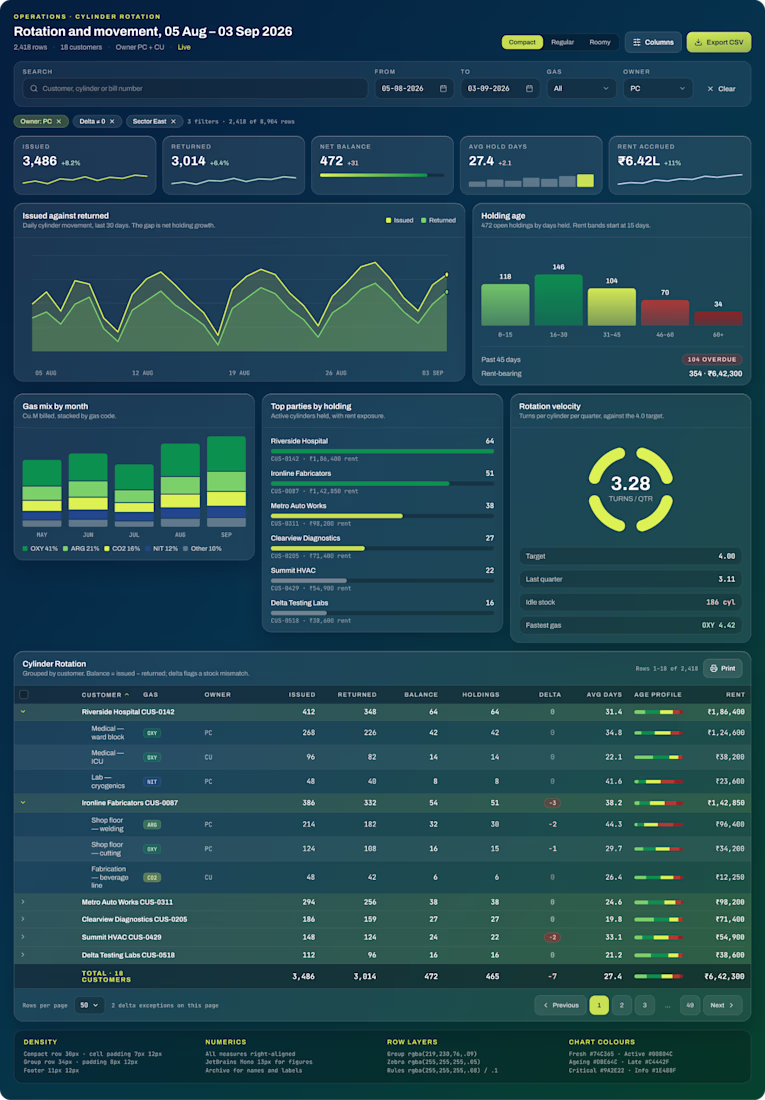Switch to Regular density
Image resolution: width=765 pixels, height=1100 pixels.
(562, 42)
